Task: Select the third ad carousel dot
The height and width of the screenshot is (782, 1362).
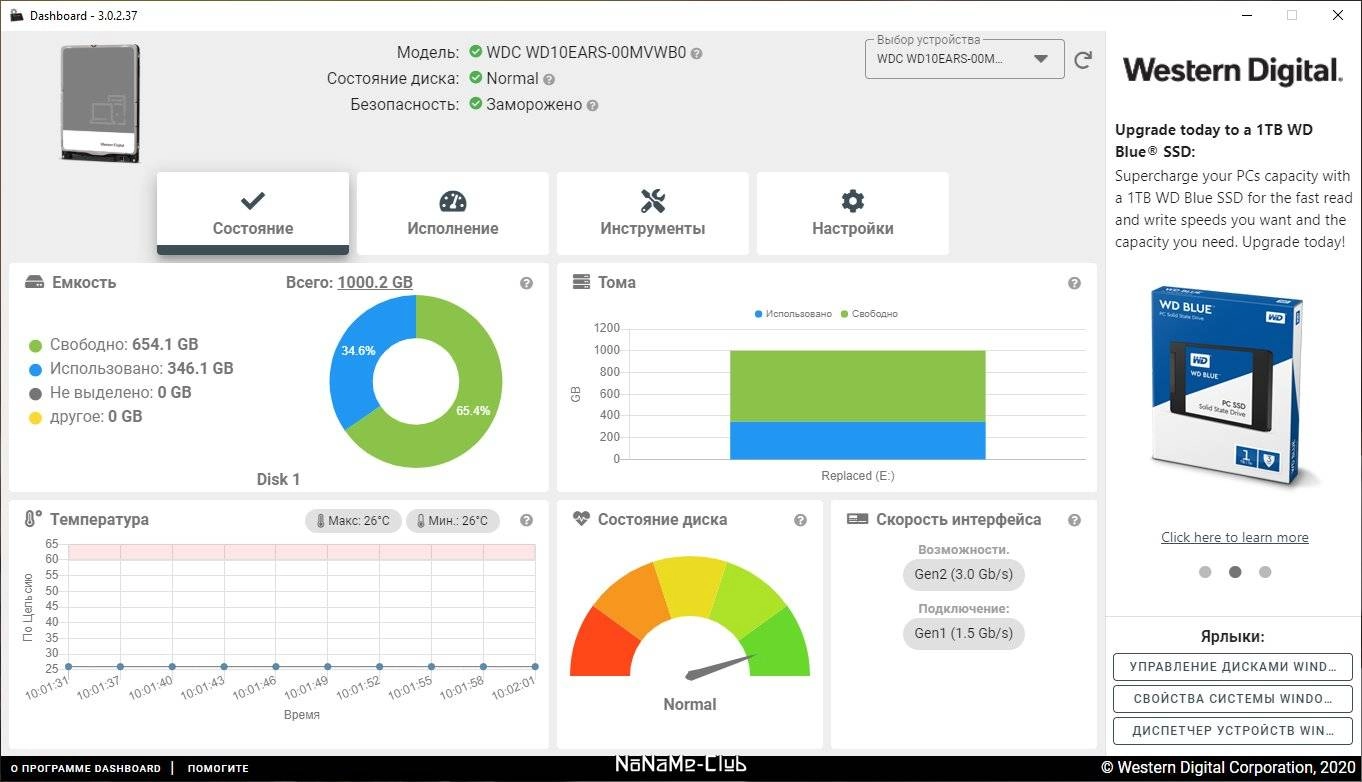Action: [1265, 572]
